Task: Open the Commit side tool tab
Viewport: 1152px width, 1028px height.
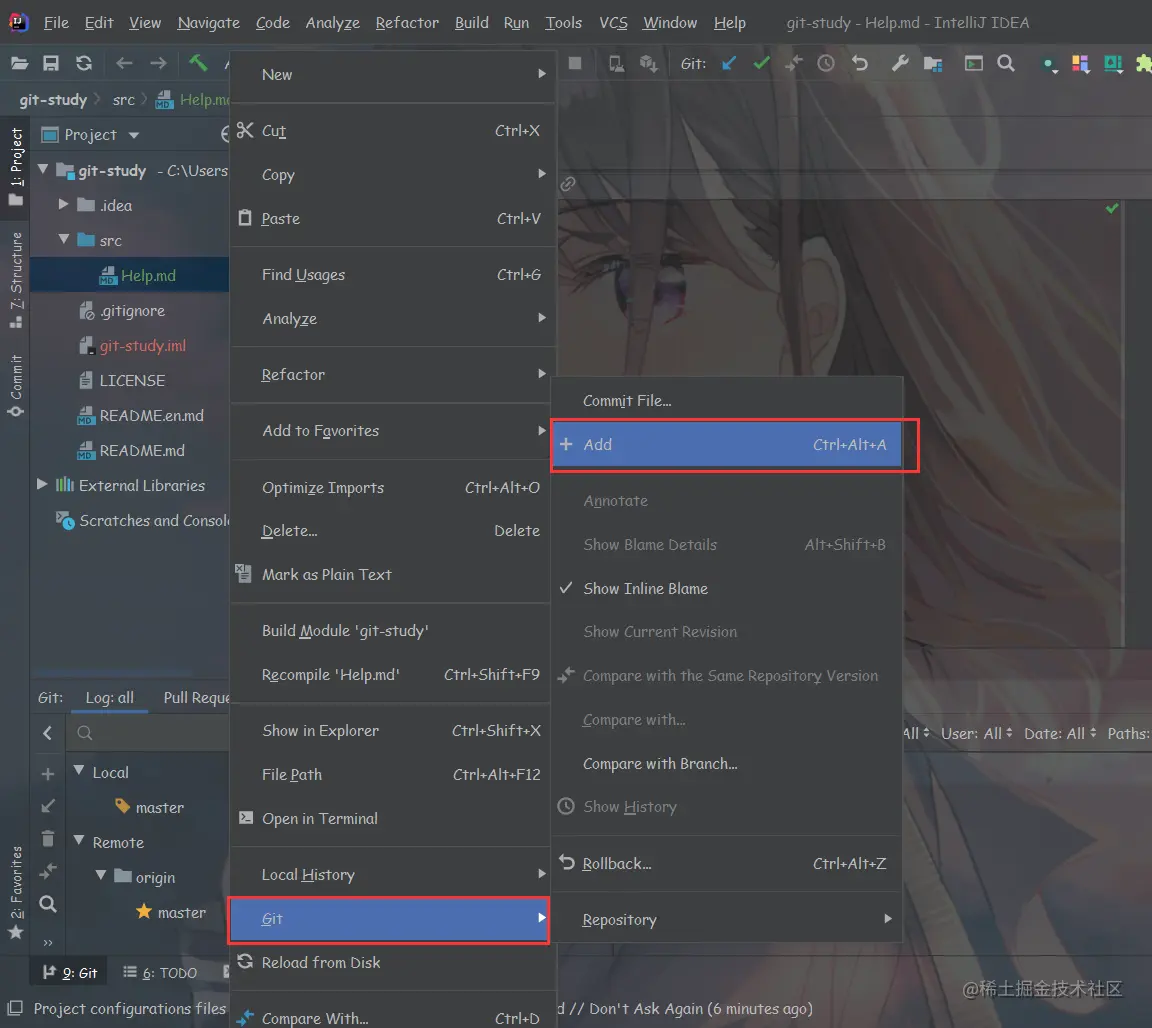Action: 15,385
